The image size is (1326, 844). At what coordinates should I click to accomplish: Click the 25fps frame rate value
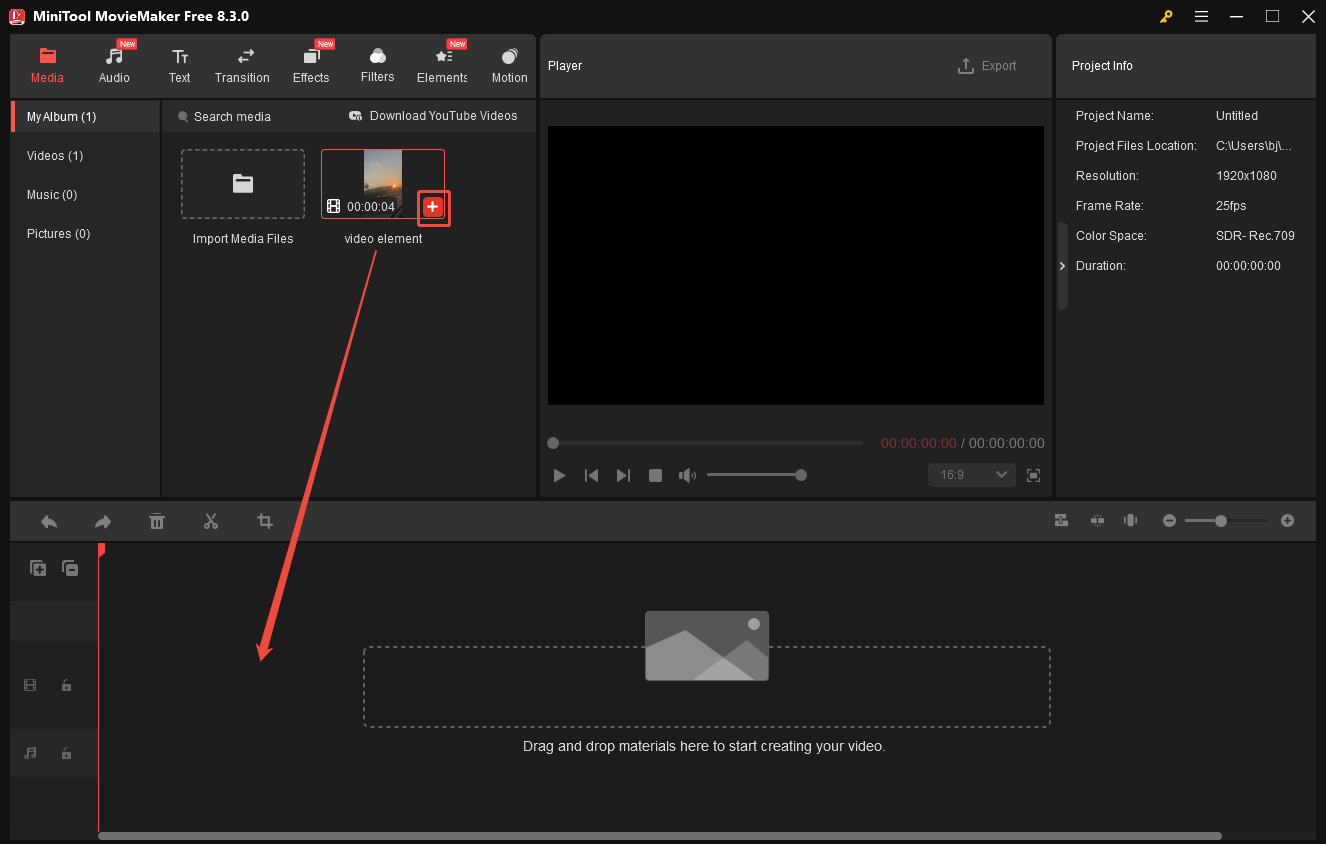click(x=1231, y=206)
